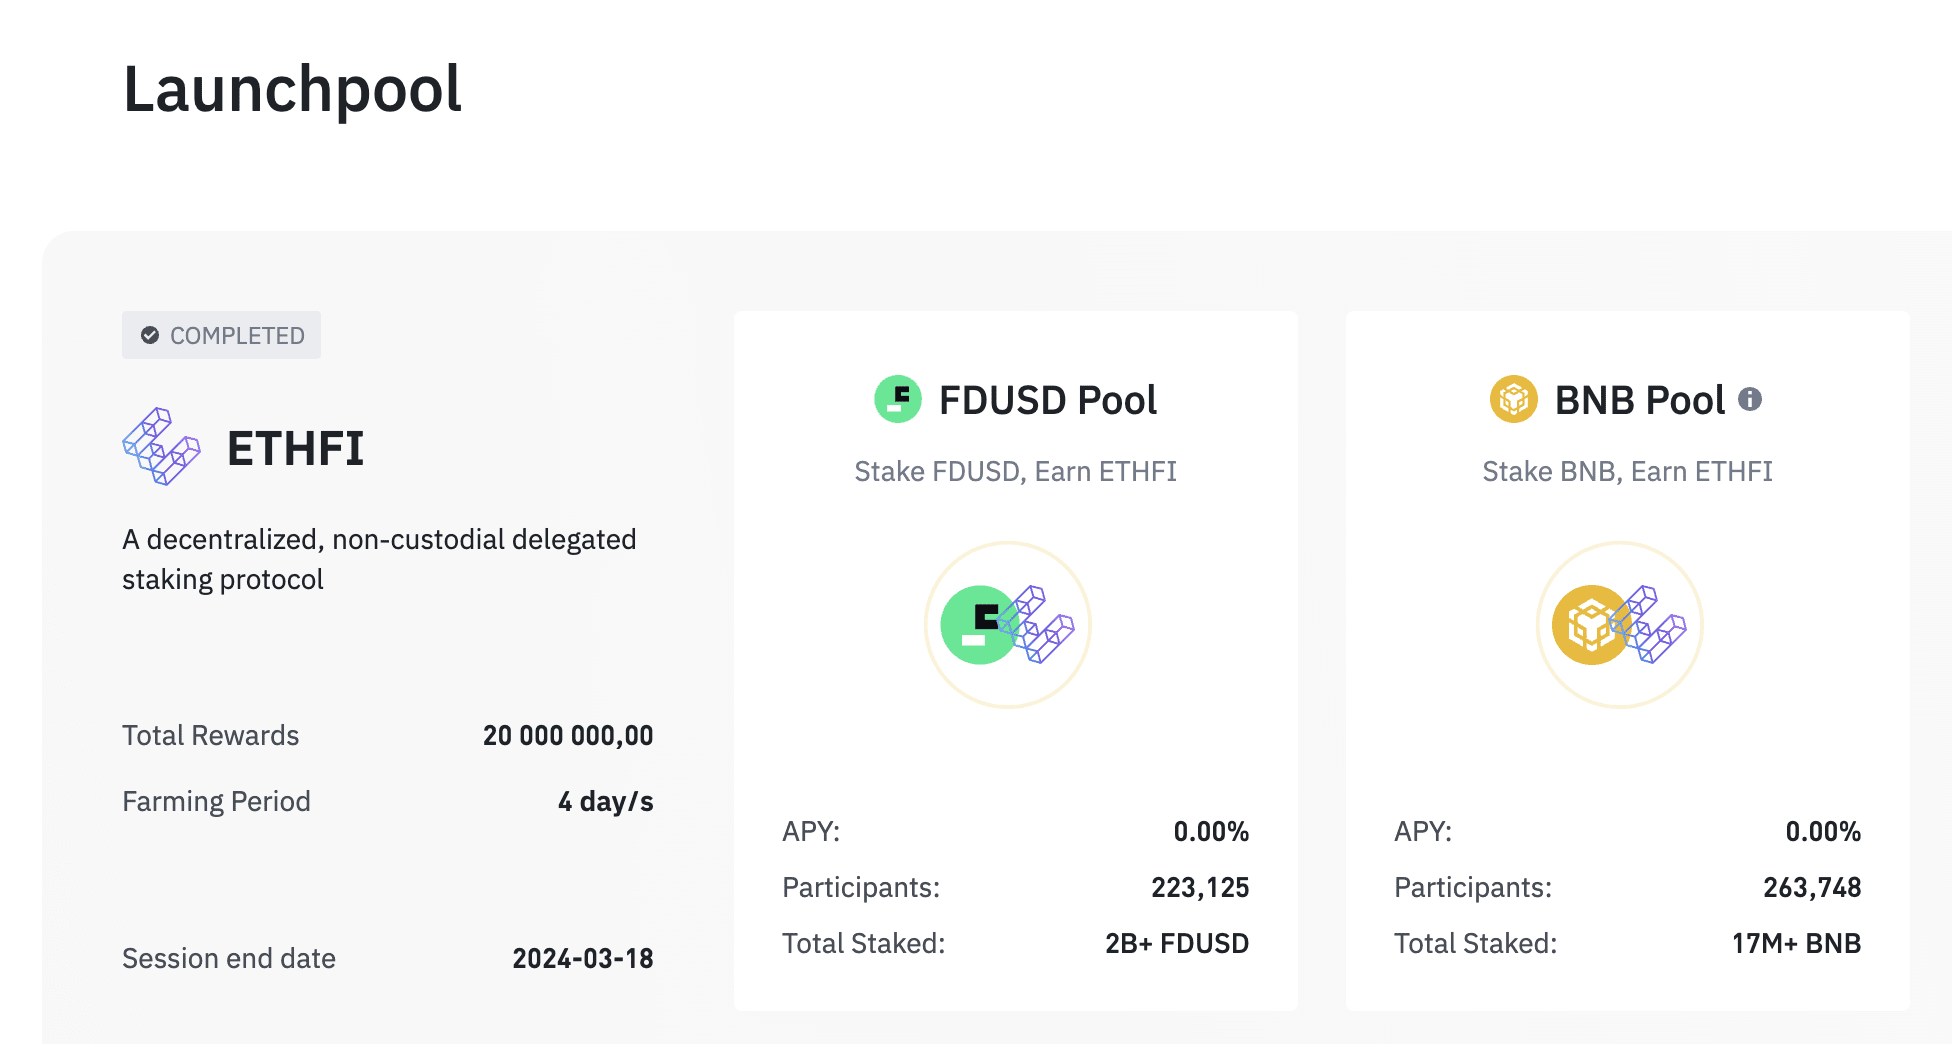Image resolution: width=1952 pixels, height=1044 pixels.
Task: Open the FDUSD Pool title
Action: [x=1047, y=400]
